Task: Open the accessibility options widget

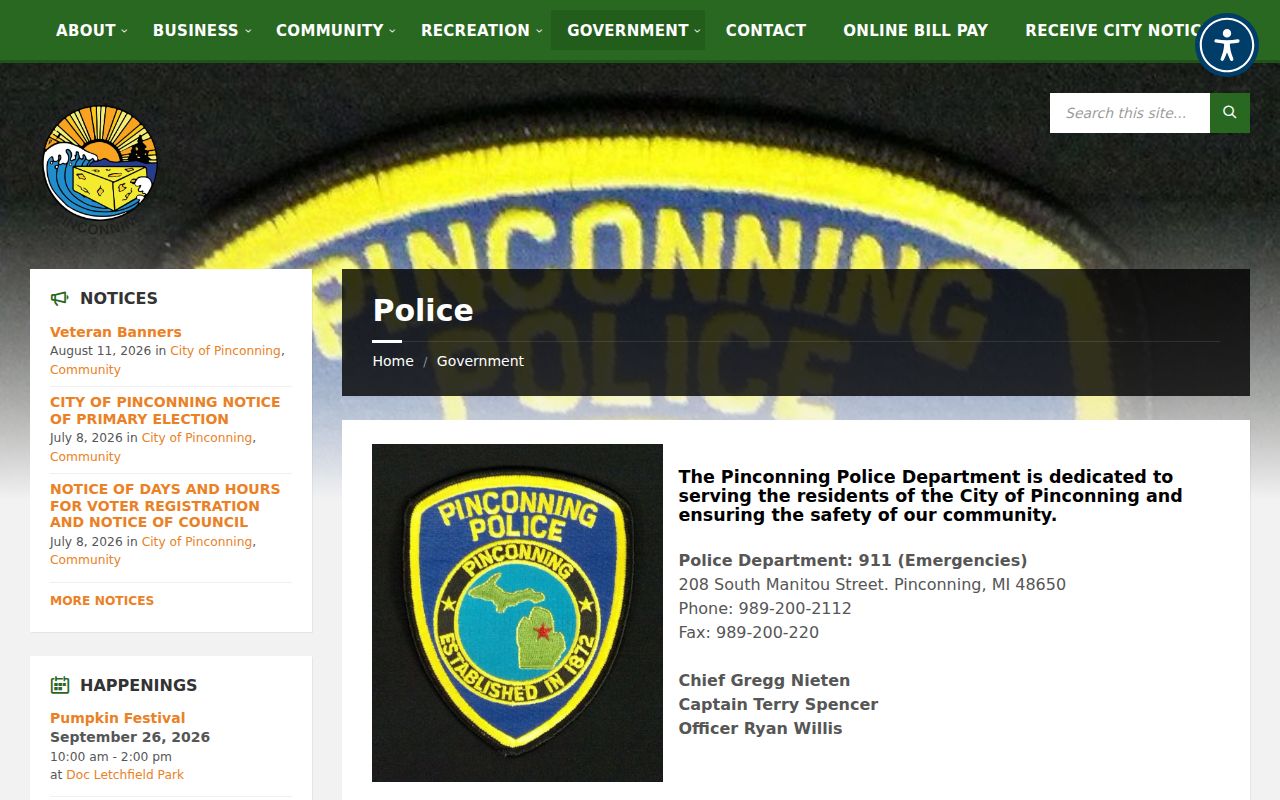Action: pyautogui.click(x=1227, y=45)
